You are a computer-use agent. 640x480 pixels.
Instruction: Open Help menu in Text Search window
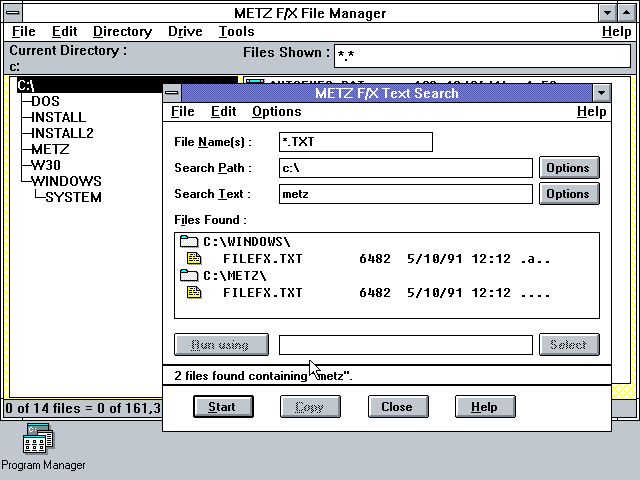pyautogui.click(x=591, y=111)
